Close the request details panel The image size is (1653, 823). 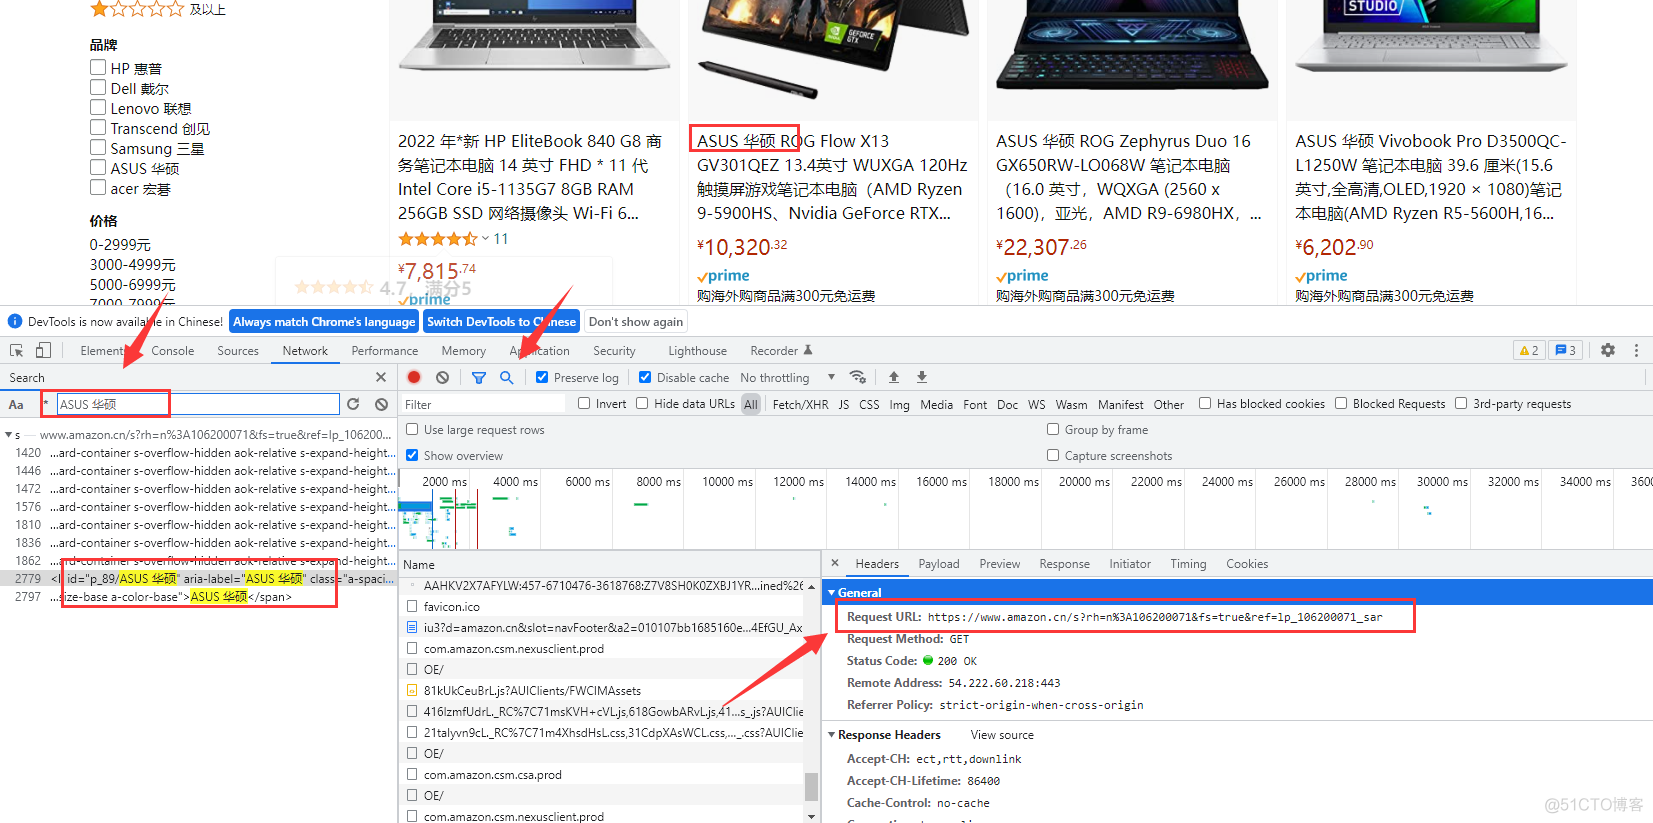(x=835, y=563)
